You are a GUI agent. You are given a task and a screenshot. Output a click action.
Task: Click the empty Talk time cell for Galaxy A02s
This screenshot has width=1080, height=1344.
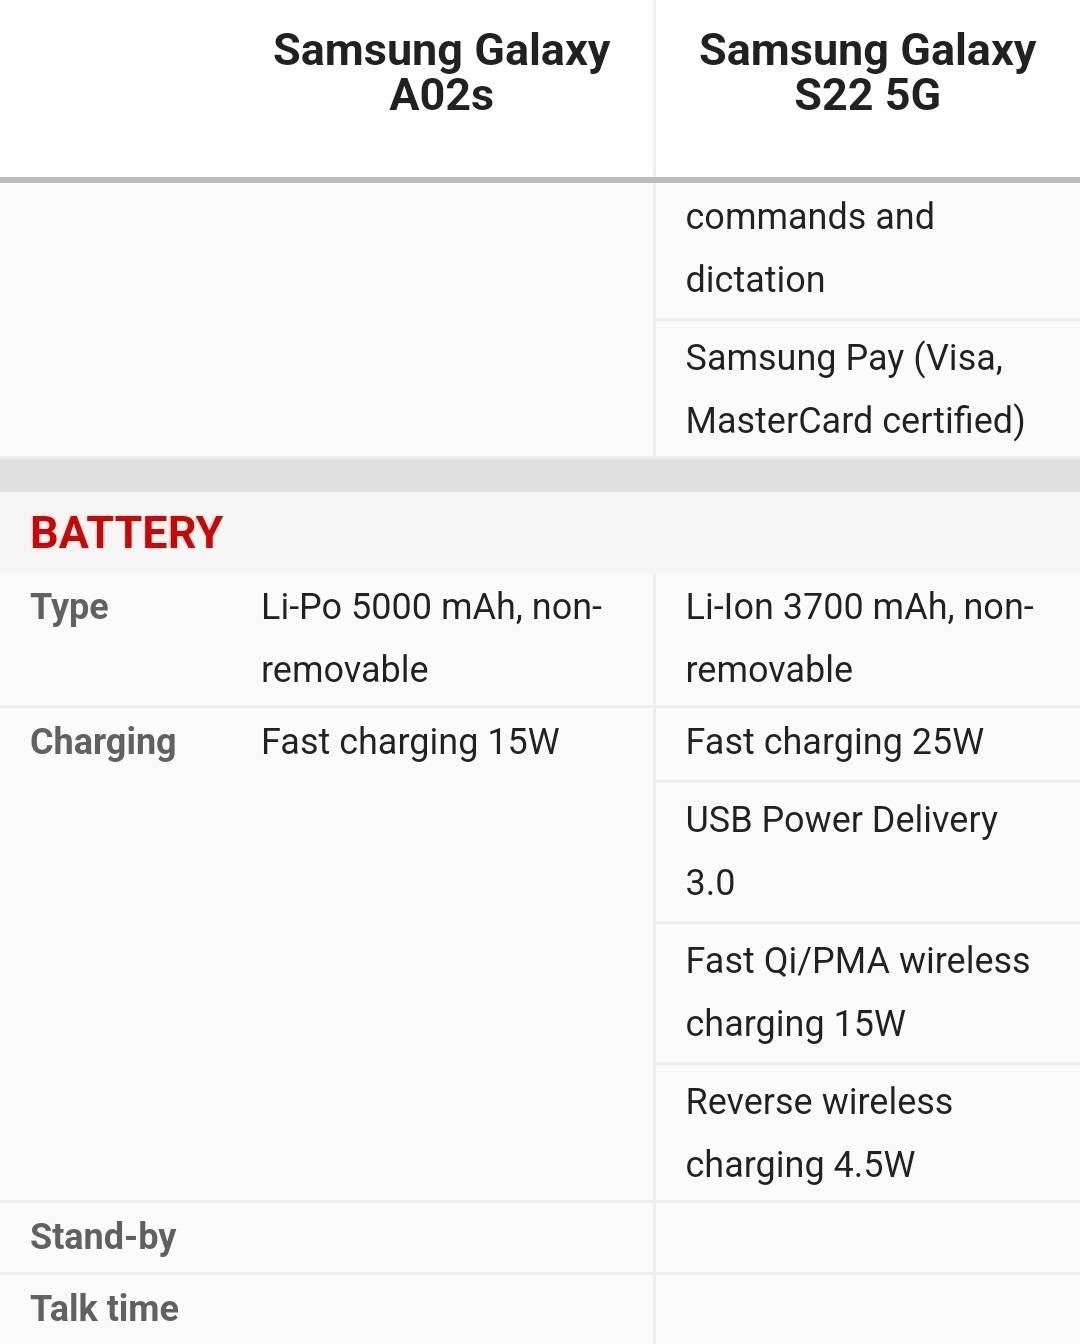pyautogui.click(x=441, y=1309)
